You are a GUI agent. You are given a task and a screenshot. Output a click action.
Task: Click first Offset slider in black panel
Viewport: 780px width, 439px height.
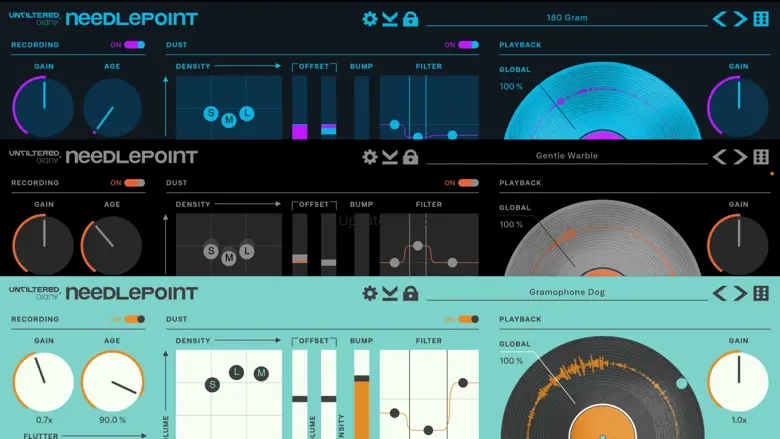[x=299, y=245]
